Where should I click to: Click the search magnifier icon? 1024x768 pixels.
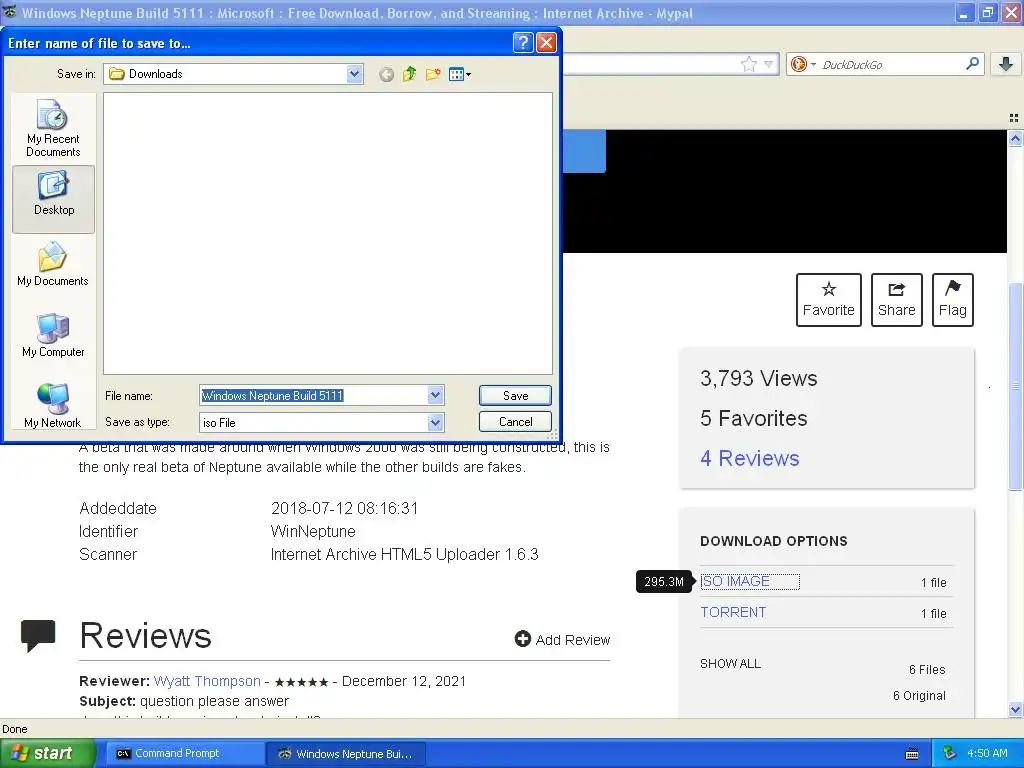click(972, 63)
